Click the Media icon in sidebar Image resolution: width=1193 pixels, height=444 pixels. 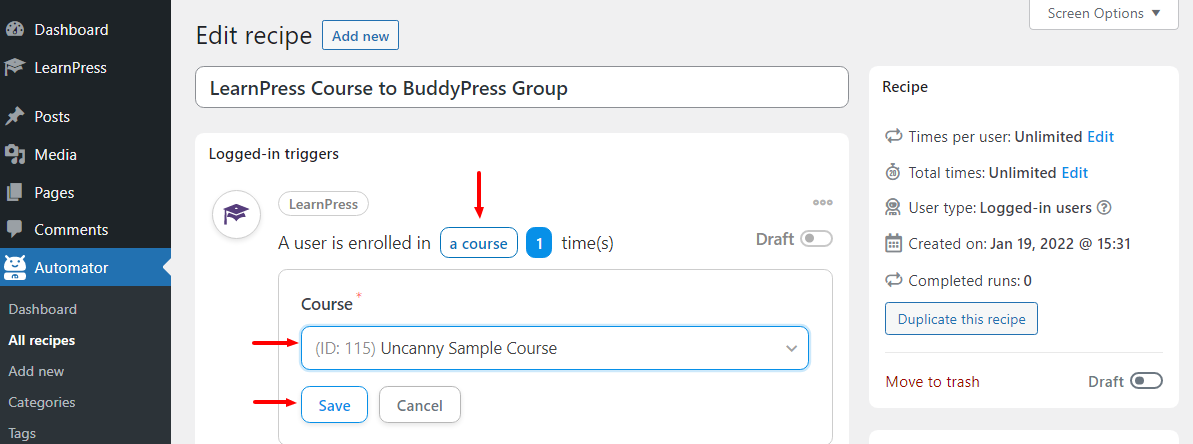coord(14,154)
